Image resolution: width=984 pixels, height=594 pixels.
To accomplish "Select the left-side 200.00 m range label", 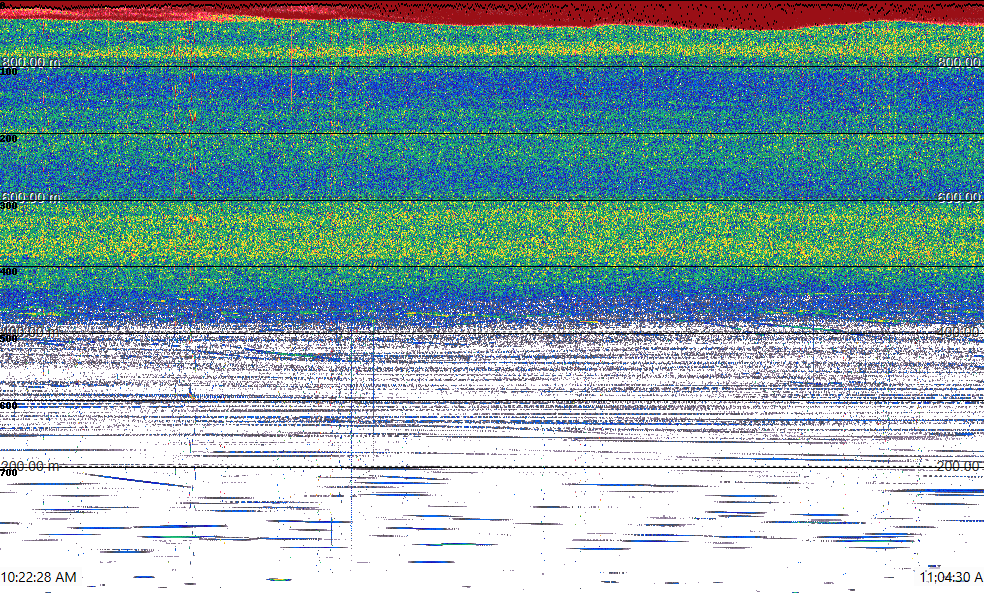I will click(x=30, y=465).
